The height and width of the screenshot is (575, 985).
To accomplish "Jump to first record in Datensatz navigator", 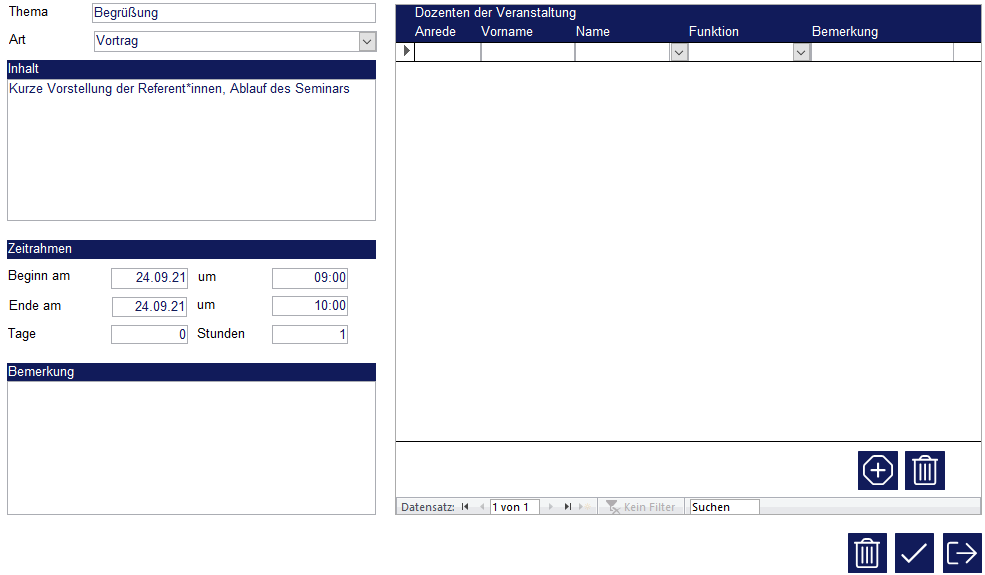I will (x=465, y=507).
